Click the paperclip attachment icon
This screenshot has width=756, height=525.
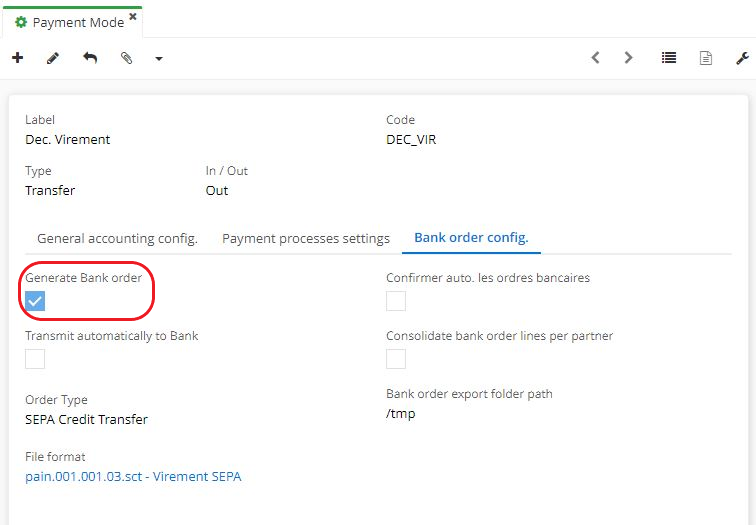click(x=126, y=58)
